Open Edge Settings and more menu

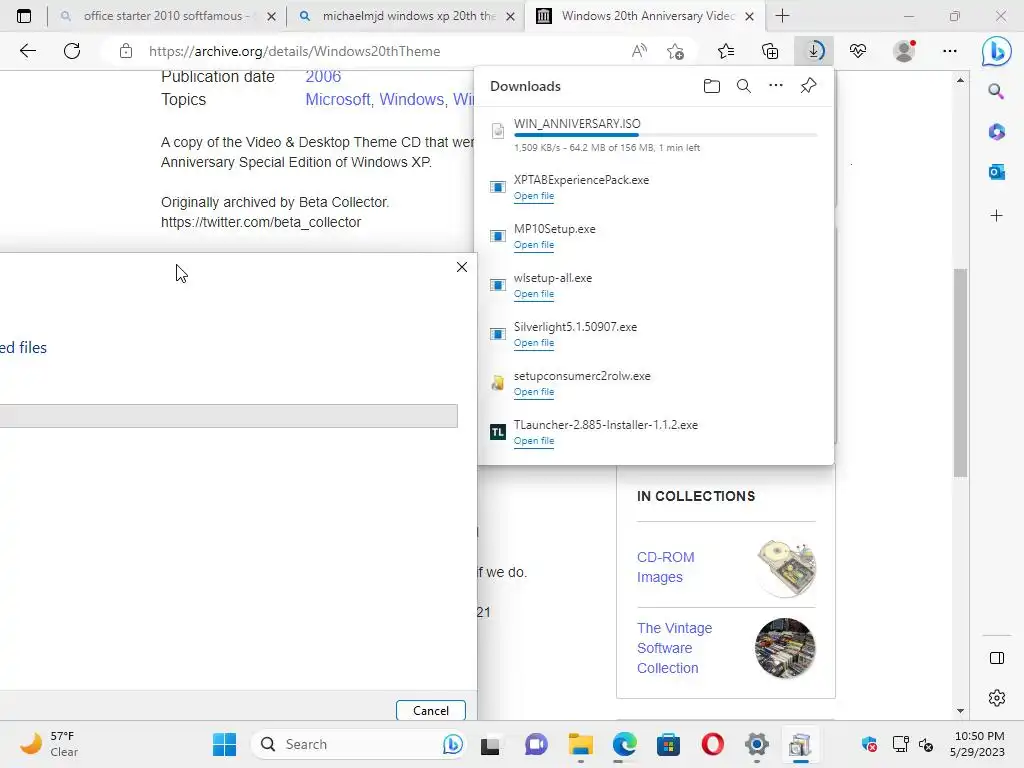coord(950,51)
